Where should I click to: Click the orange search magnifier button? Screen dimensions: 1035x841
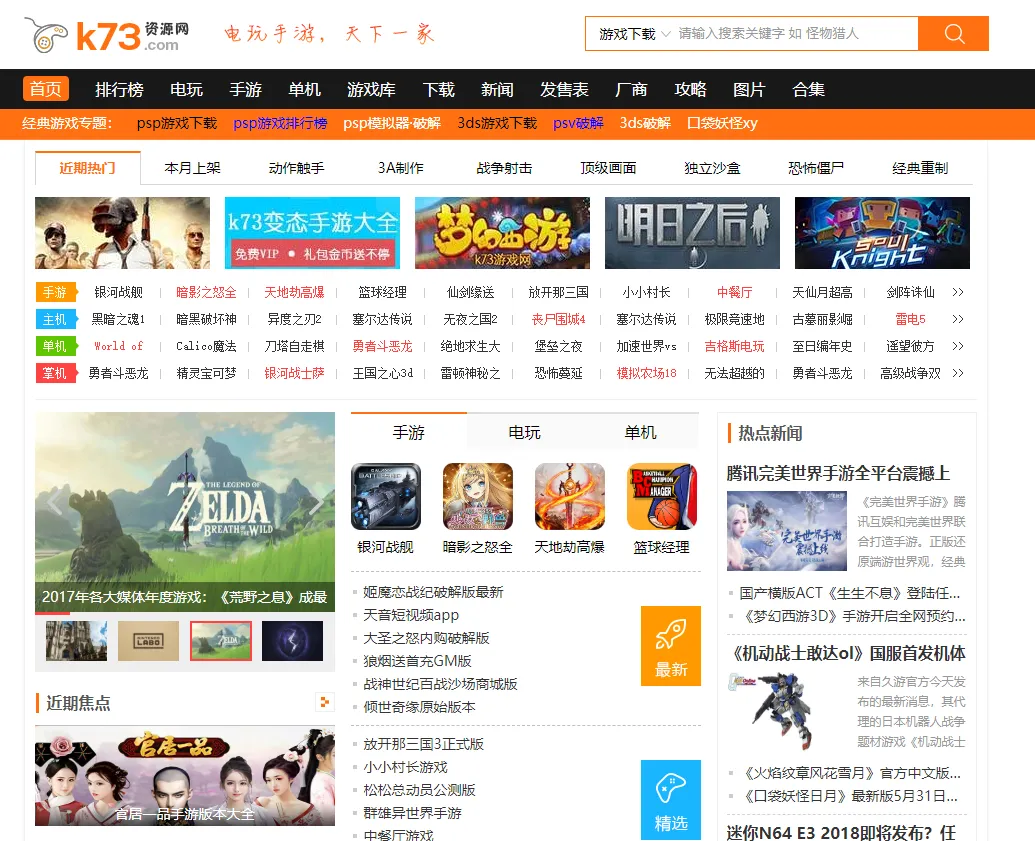953,33
